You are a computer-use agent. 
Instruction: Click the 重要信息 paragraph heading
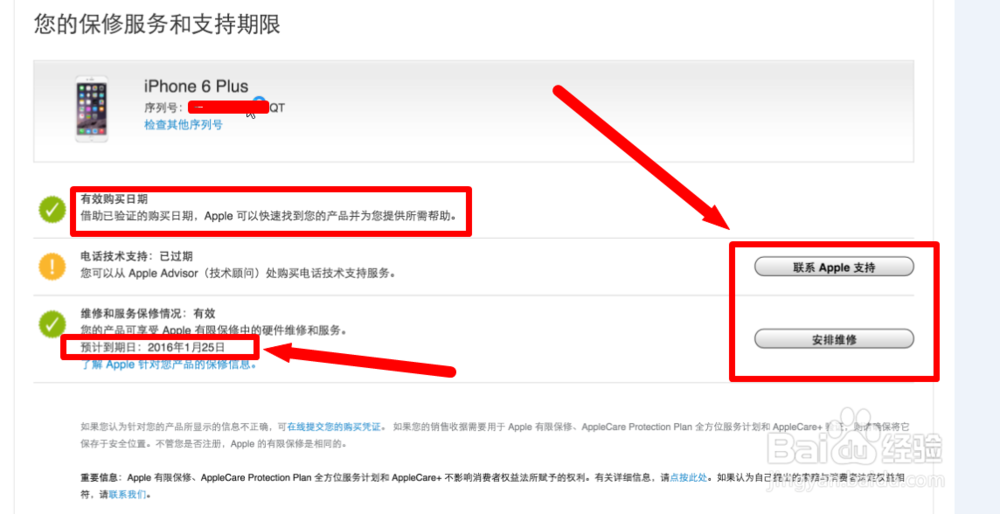(x=101, y=477)
